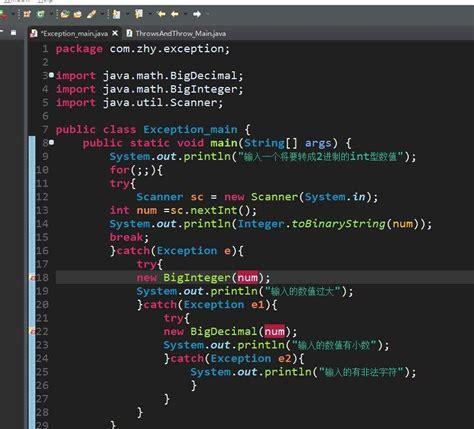Click the Open Type toolbar icon
This screenshot has width=474, height=429.
click(x=65, y=14)
